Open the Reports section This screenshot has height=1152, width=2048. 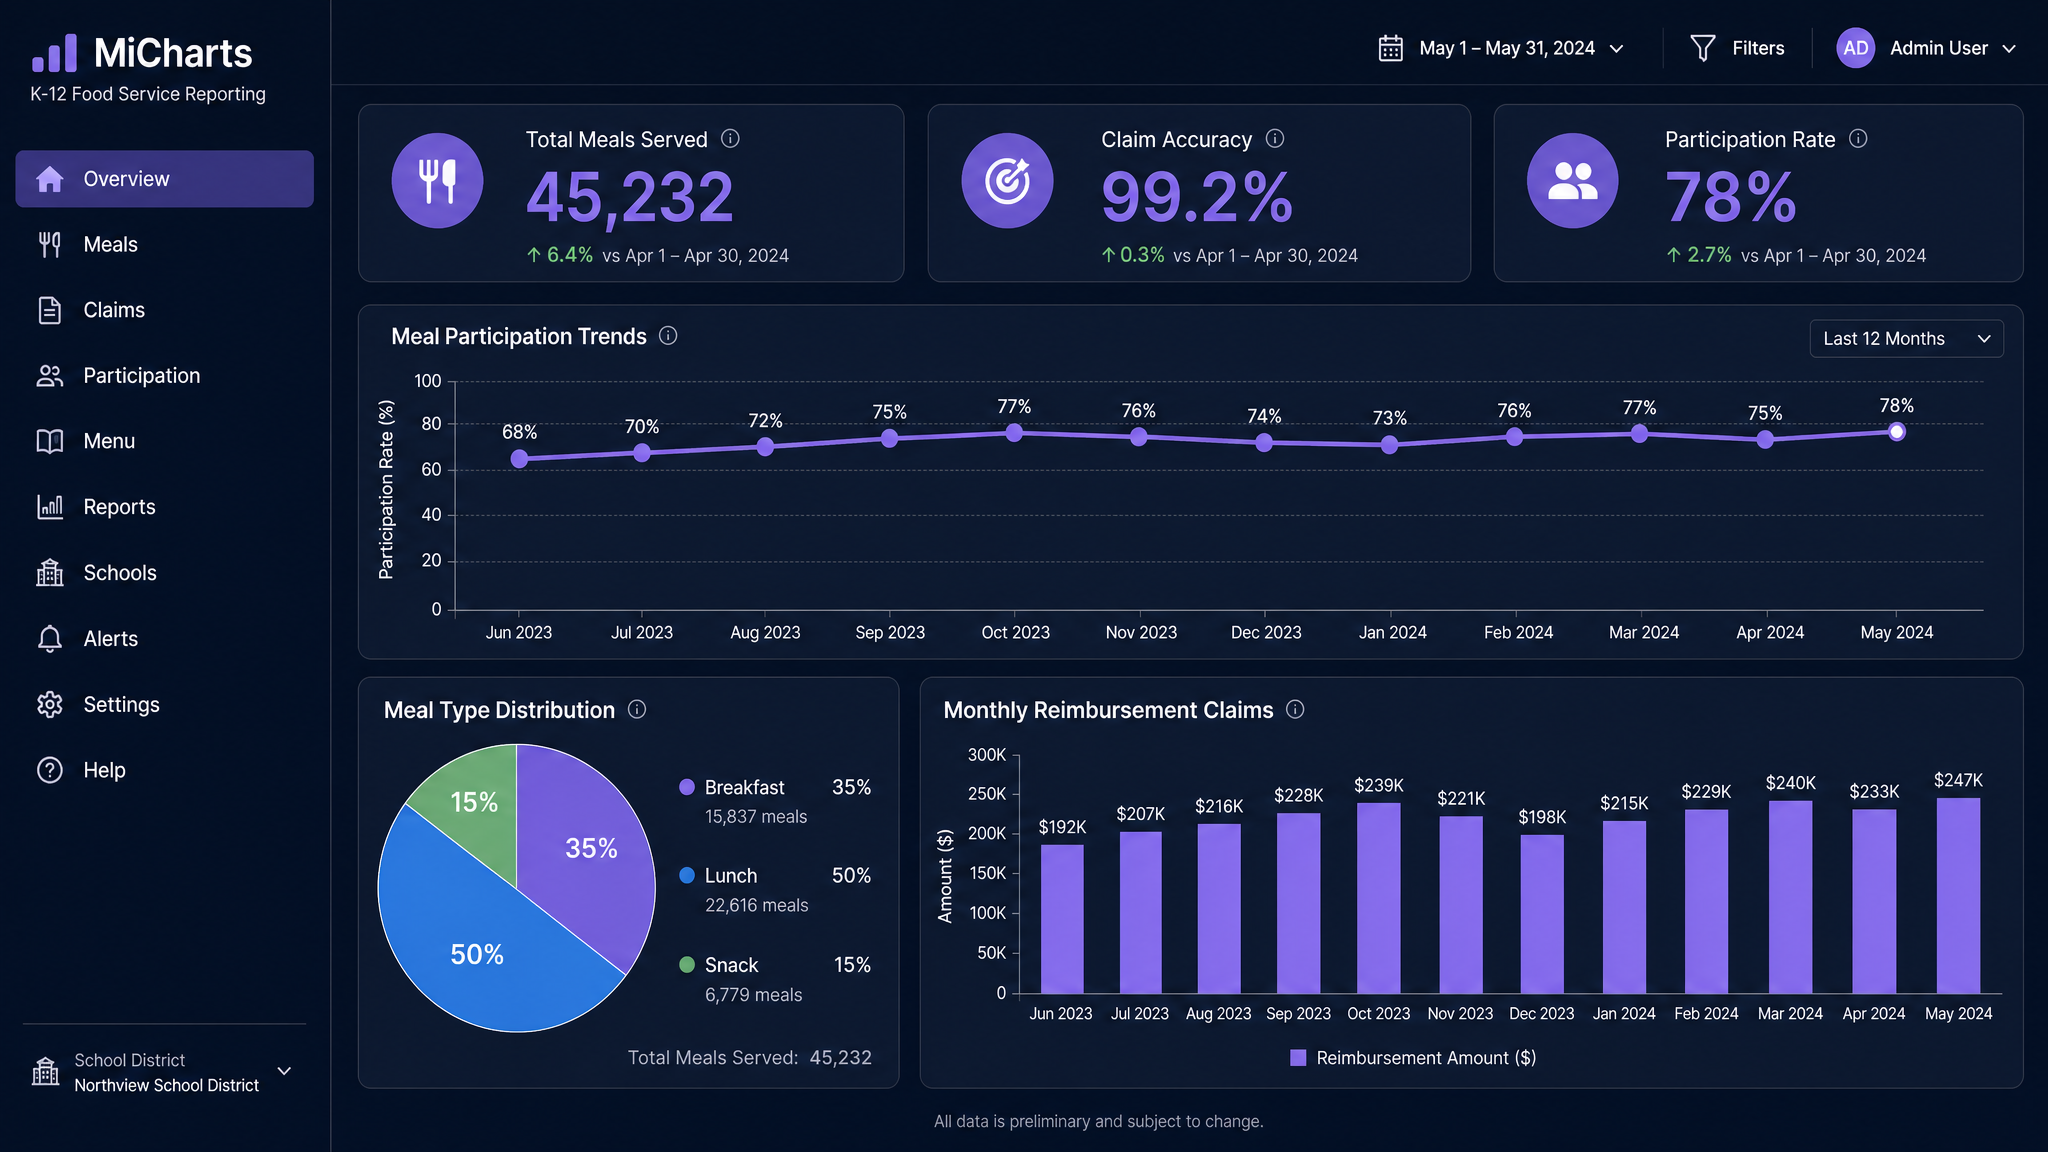coord(164,507)
